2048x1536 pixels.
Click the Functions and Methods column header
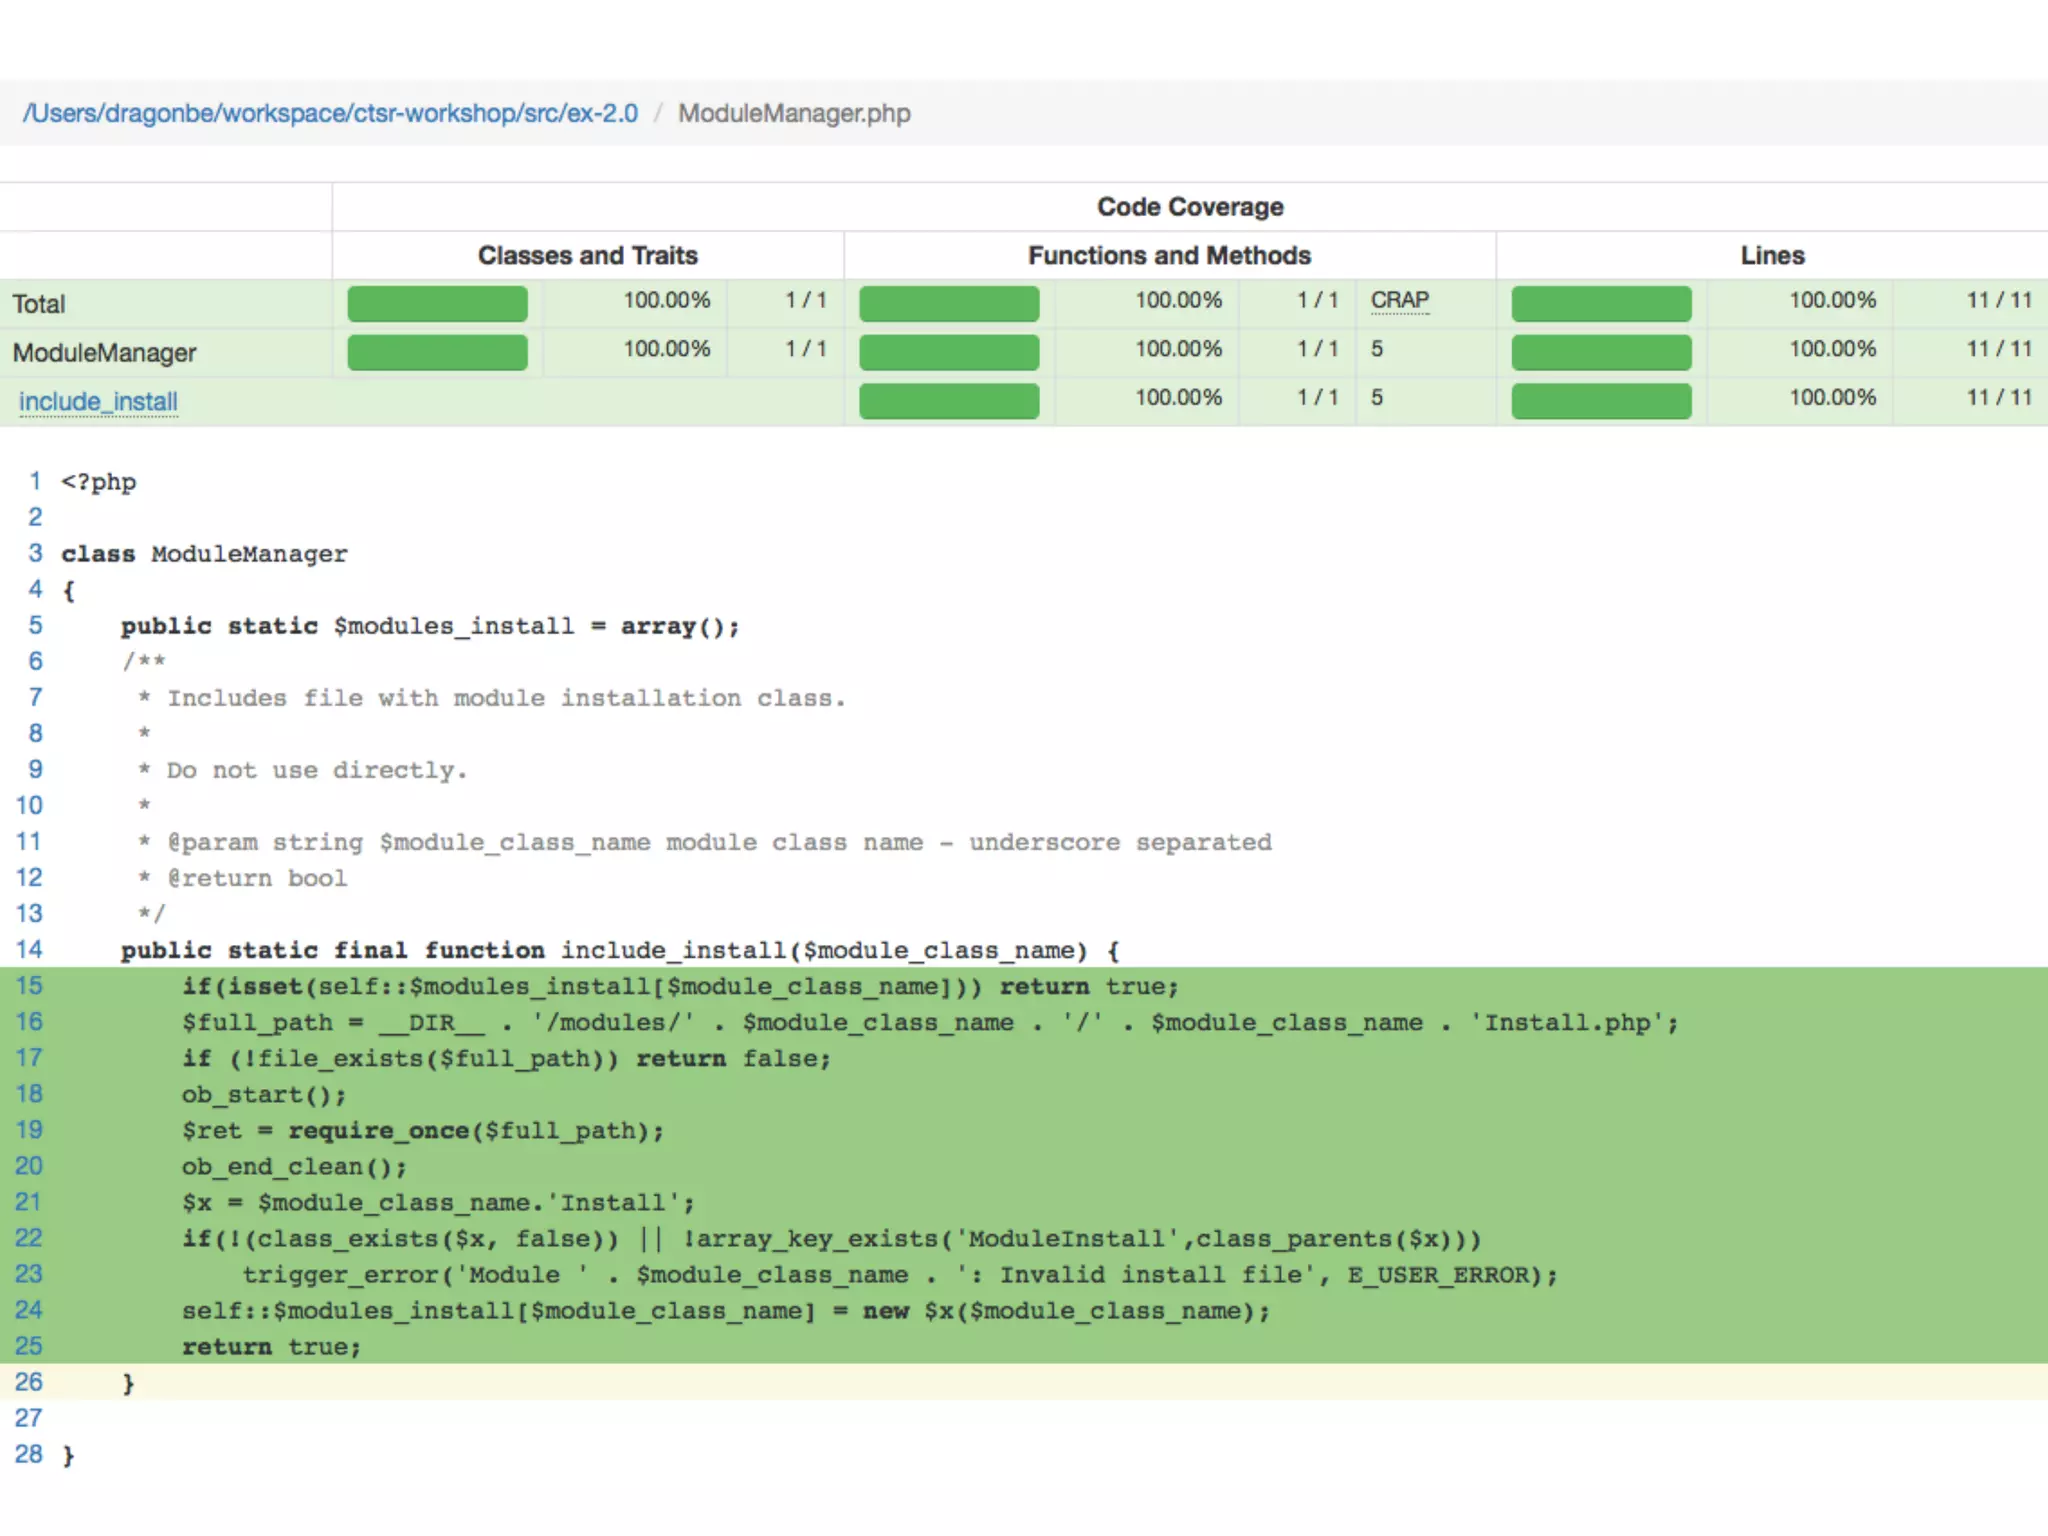[x=1169, y=255]
